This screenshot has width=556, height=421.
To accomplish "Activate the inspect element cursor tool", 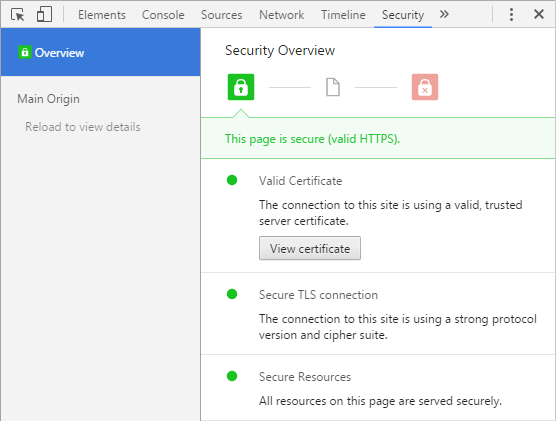I will [x=18, y=15].
